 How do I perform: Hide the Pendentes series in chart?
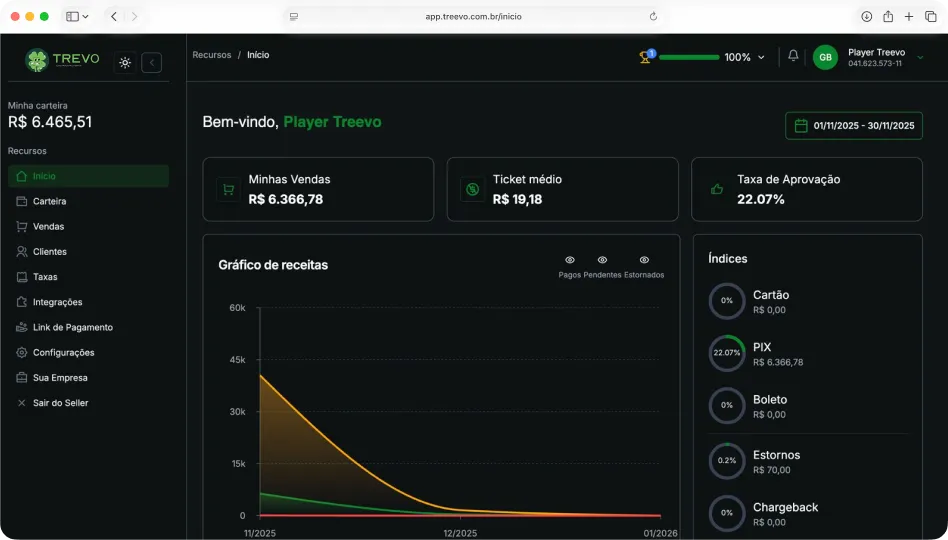(602, 260)
